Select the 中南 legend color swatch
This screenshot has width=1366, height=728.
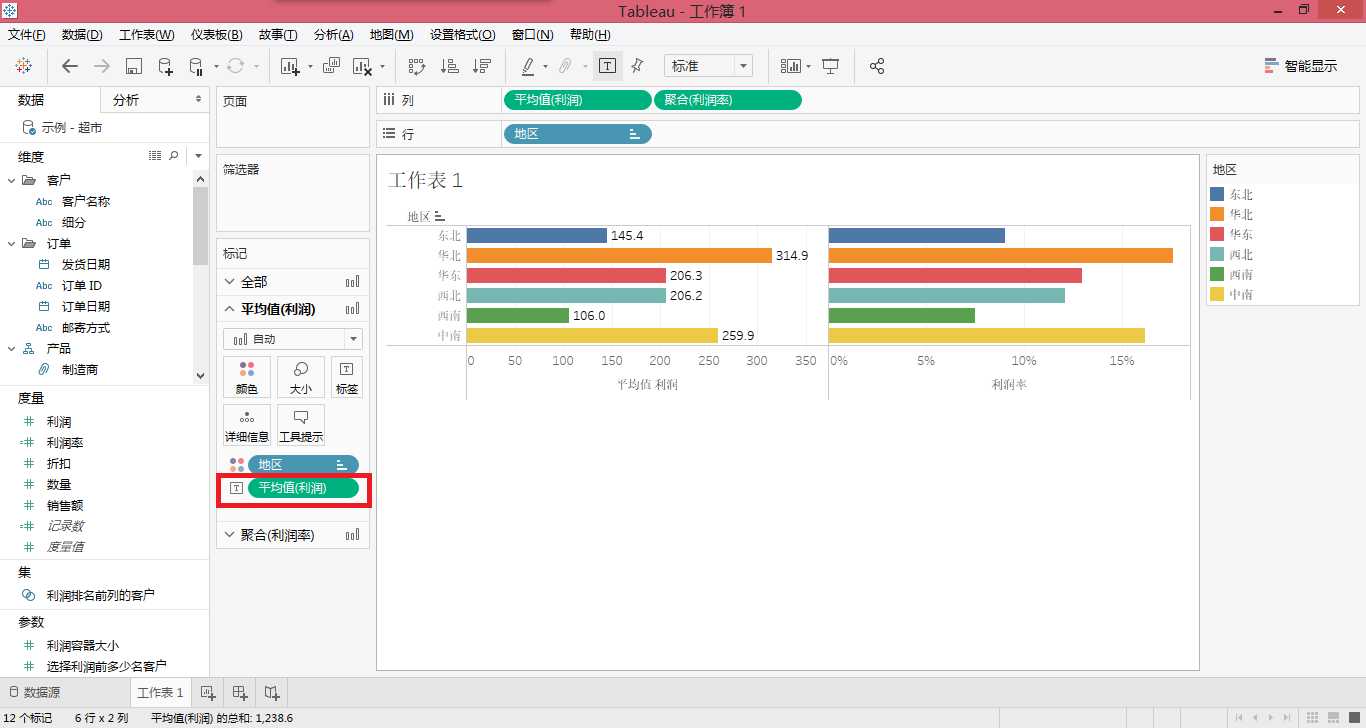[x=1217, y=294]
